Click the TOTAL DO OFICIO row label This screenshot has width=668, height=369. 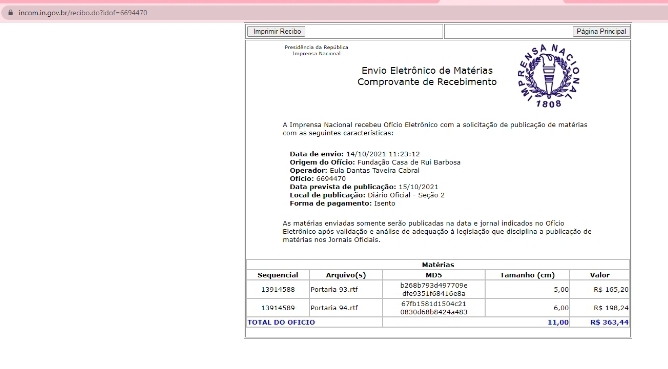[x=281, y=323]
